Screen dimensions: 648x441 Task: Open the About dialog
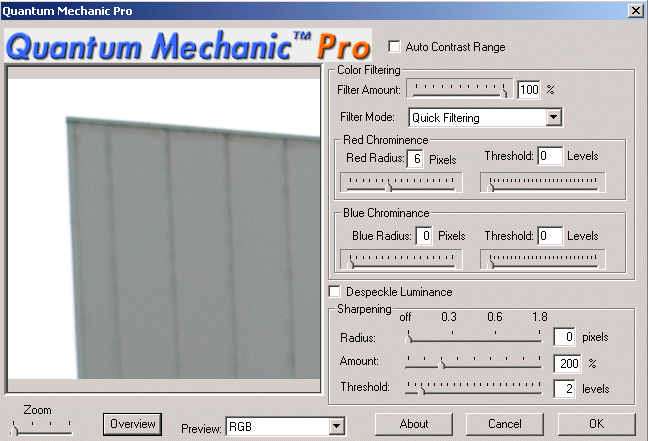click(414, 424)
